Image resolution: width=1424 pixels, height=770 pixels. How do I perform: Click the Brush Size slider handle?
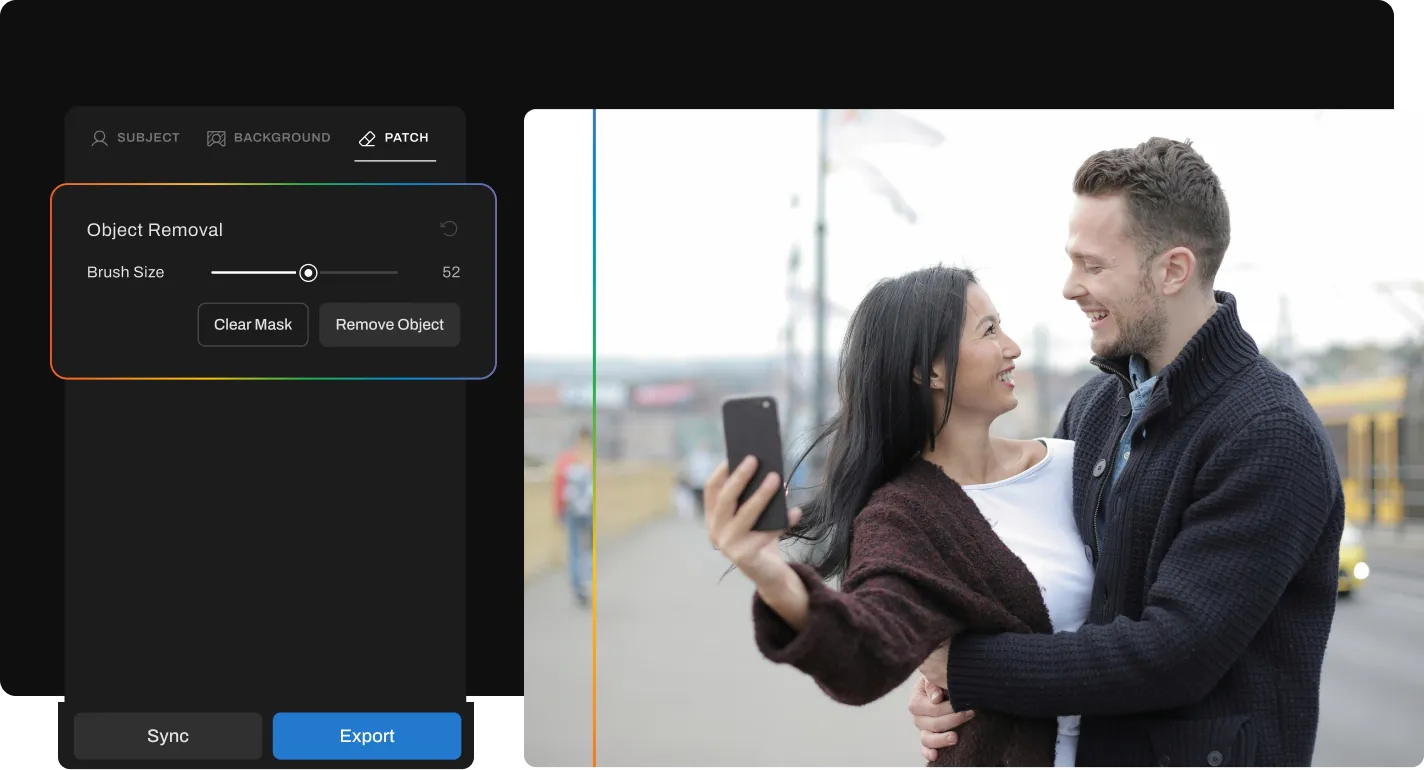(308, 272)
